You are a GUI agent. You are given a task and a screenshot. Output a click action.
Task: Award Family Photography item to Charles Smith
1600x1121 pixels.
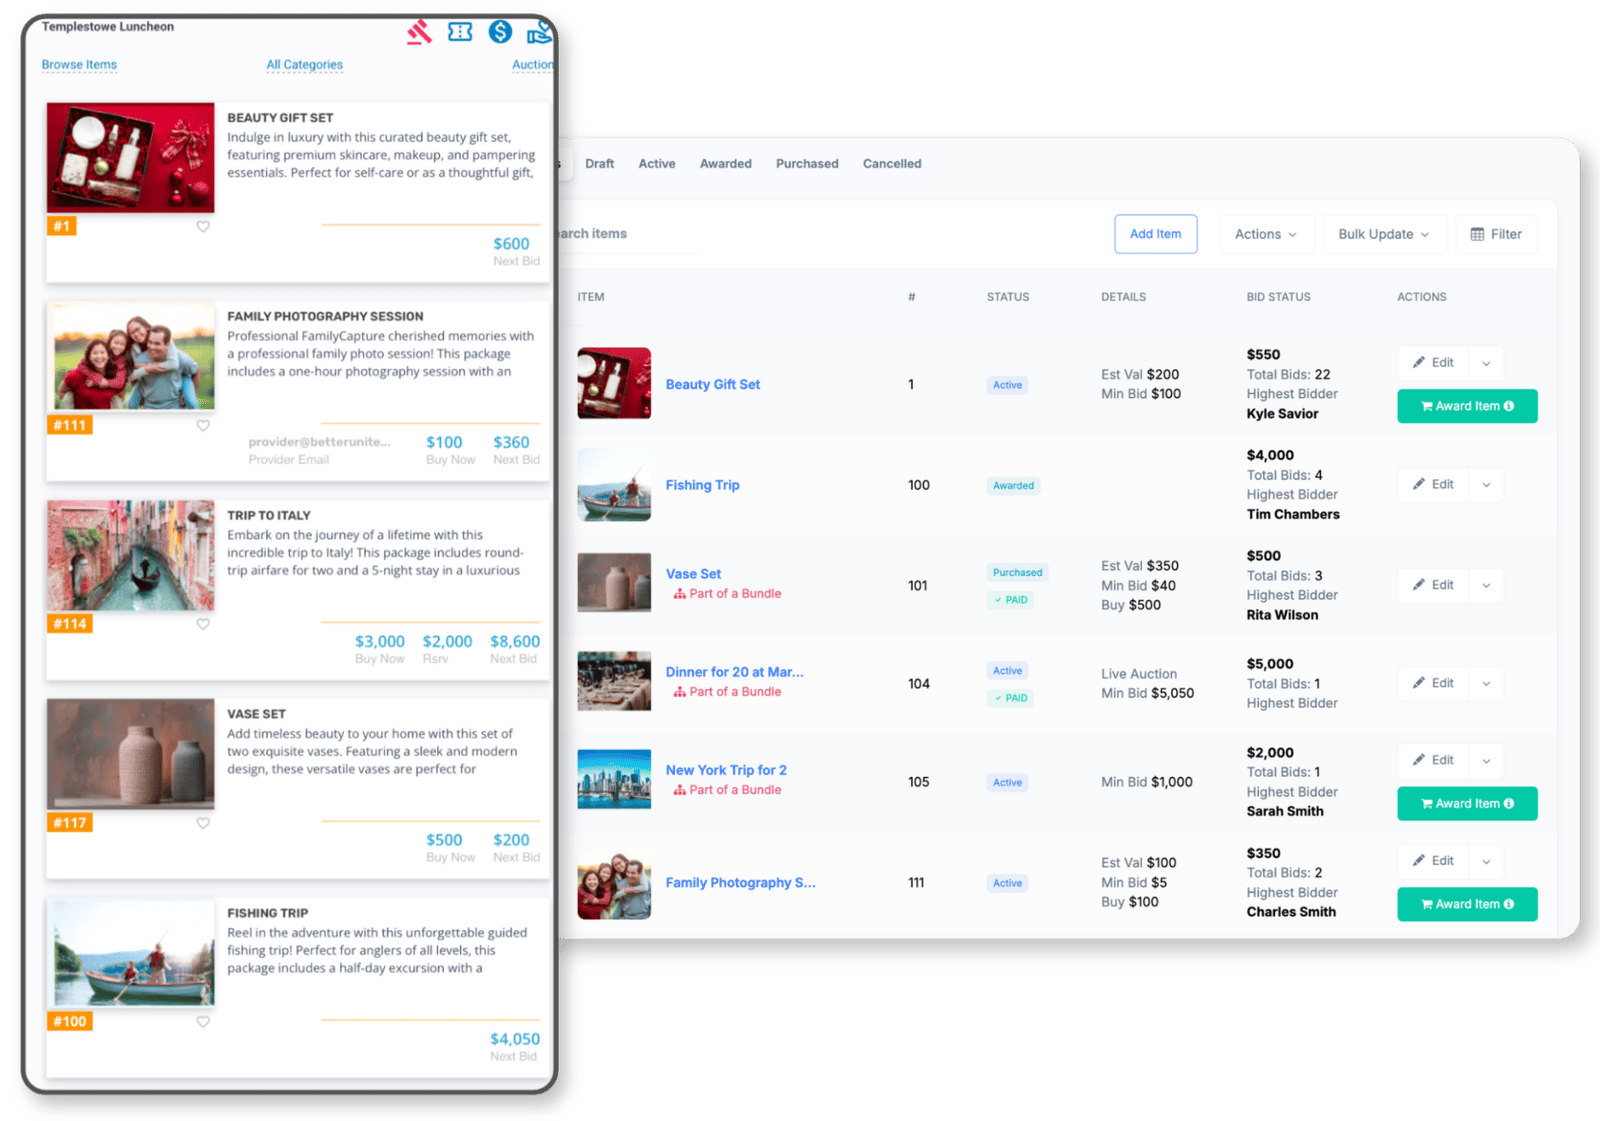pyautogui.click(x=1467, y=904)
